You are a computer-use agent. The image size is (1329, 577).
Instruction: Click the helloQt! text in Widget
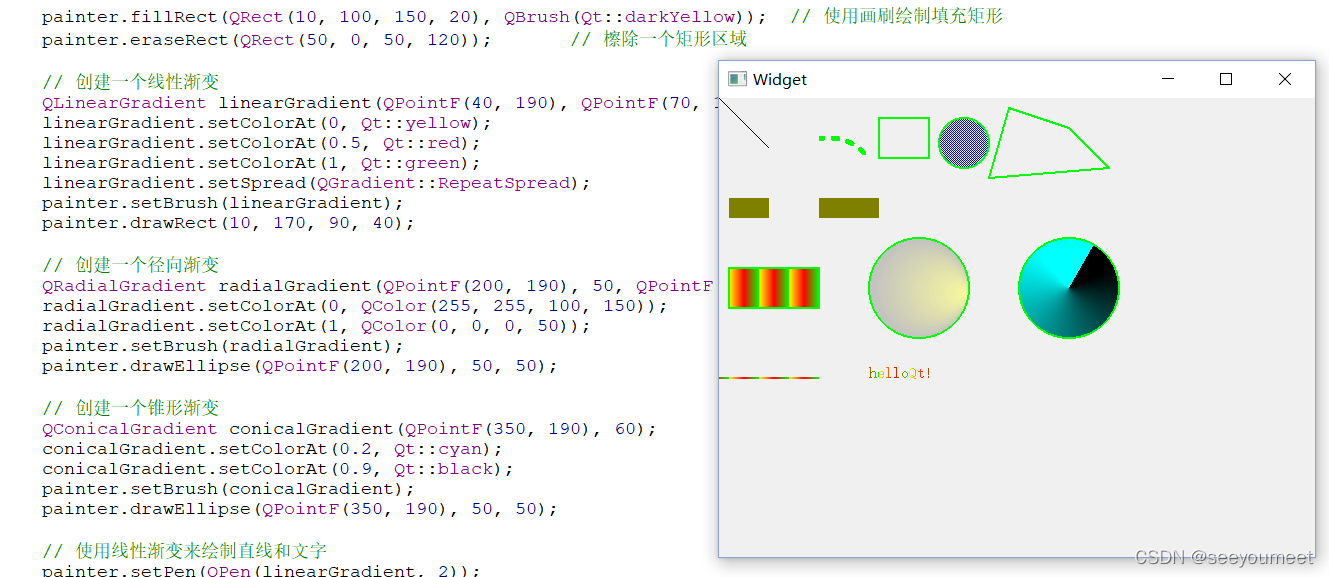click(x=900, y=373)
